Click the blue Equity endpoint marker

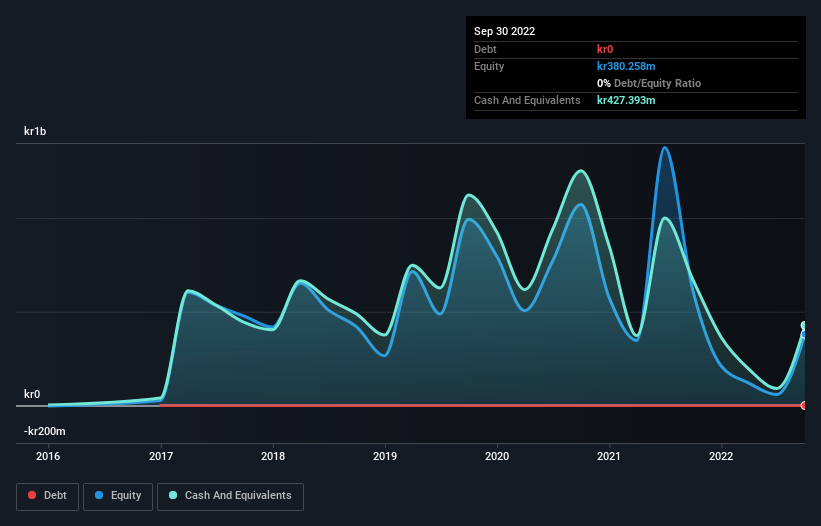pyautogui.click(x=804, y=334)
